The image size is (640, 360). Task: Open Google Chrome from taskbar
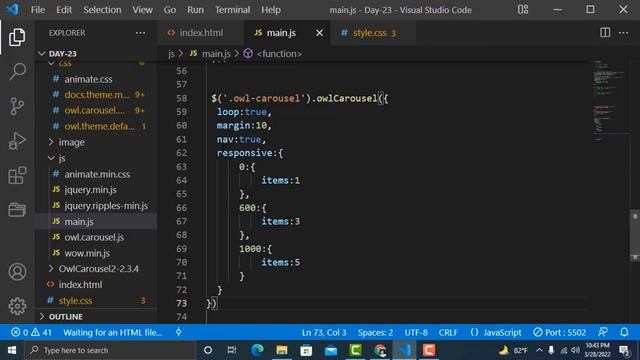[380, 350]
